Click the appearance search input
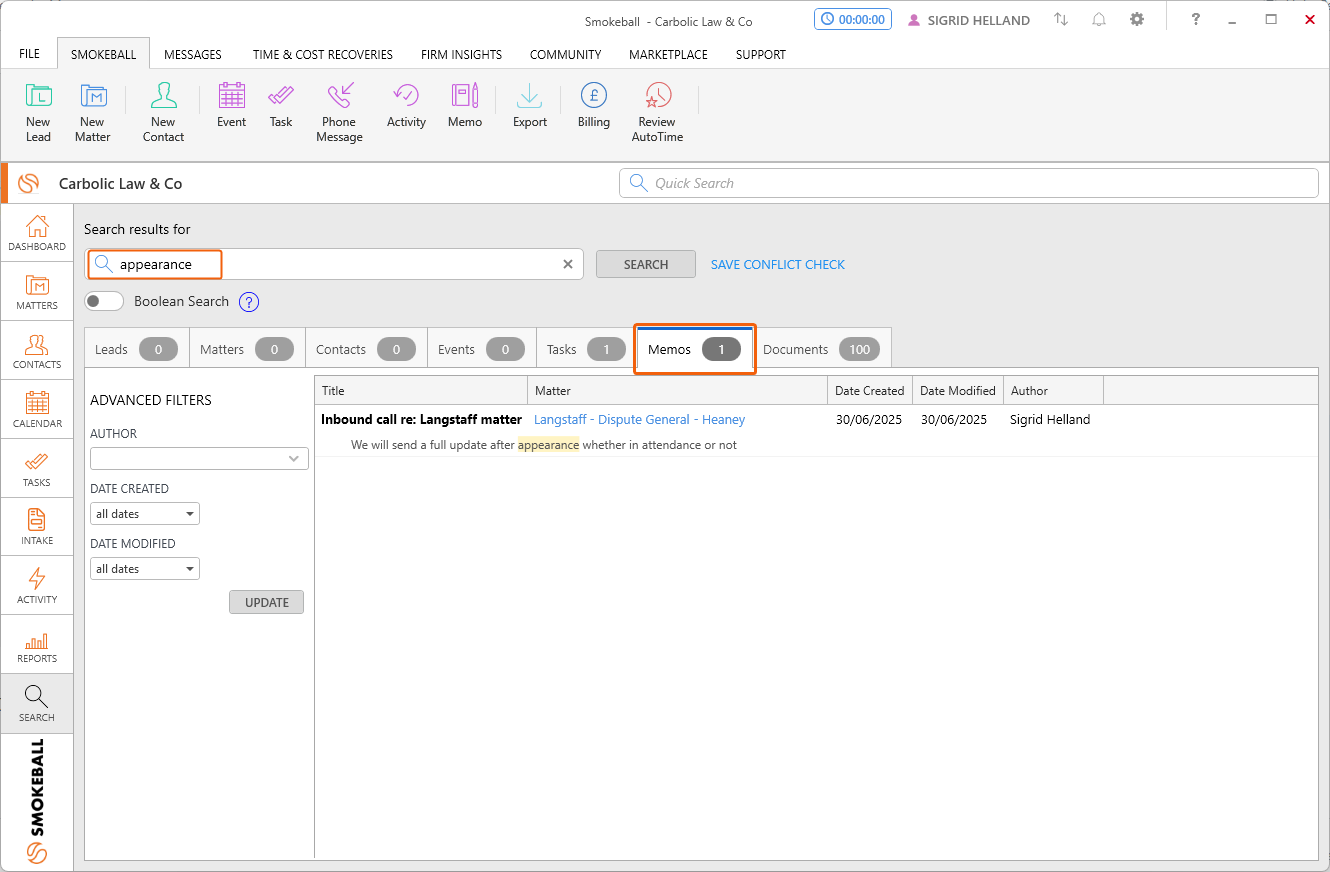 tap(335, 264)
